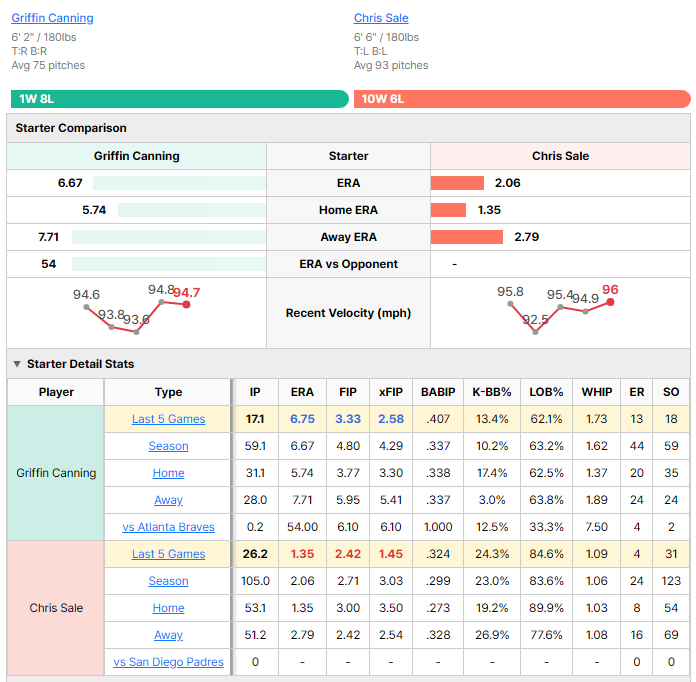Open Griffin Canning's Last 5 Games link

168,419
